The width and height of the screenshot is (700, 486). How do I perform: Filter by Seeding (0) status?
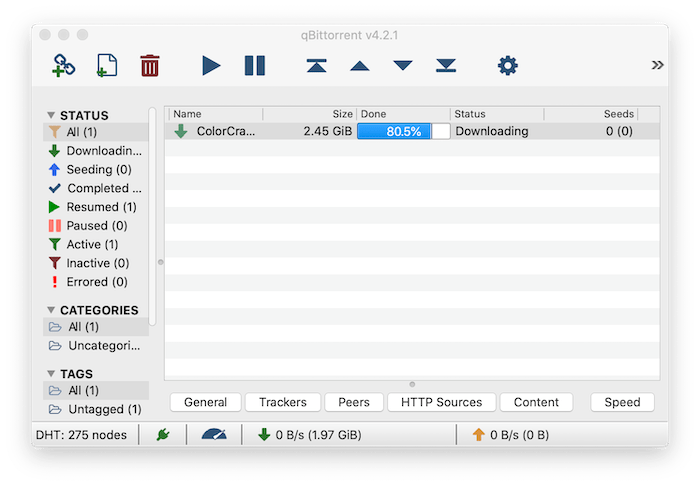[96, 170]
